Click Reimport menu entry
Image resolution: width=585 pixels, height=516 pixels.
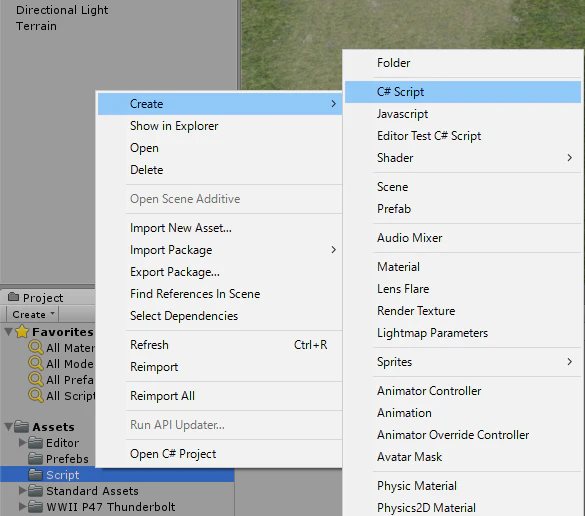220,367
